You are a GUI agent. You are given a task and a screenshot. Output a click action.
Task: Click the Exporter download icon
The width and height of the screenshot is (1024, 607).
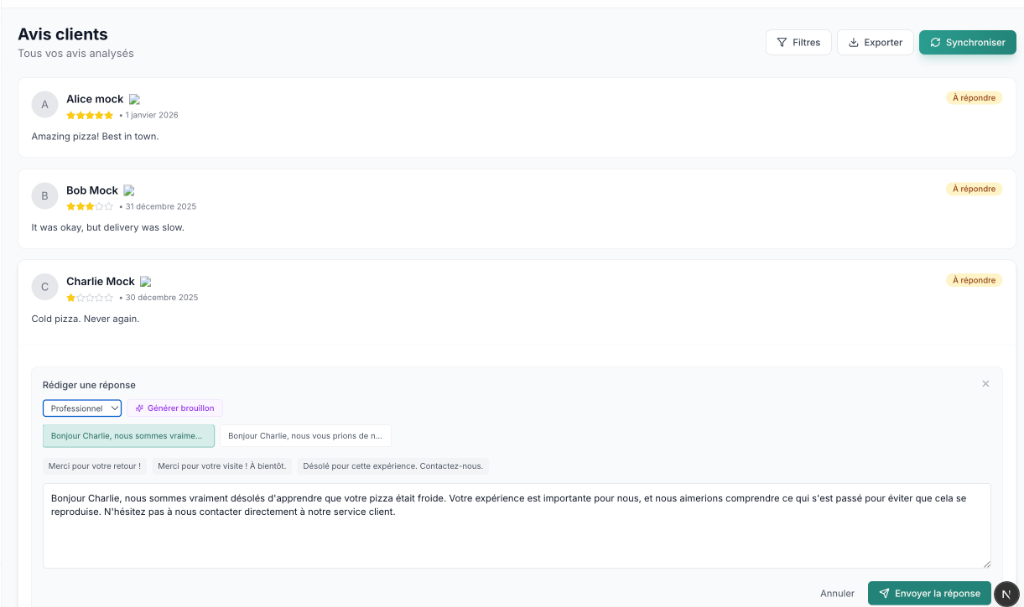tap(853, 43)
